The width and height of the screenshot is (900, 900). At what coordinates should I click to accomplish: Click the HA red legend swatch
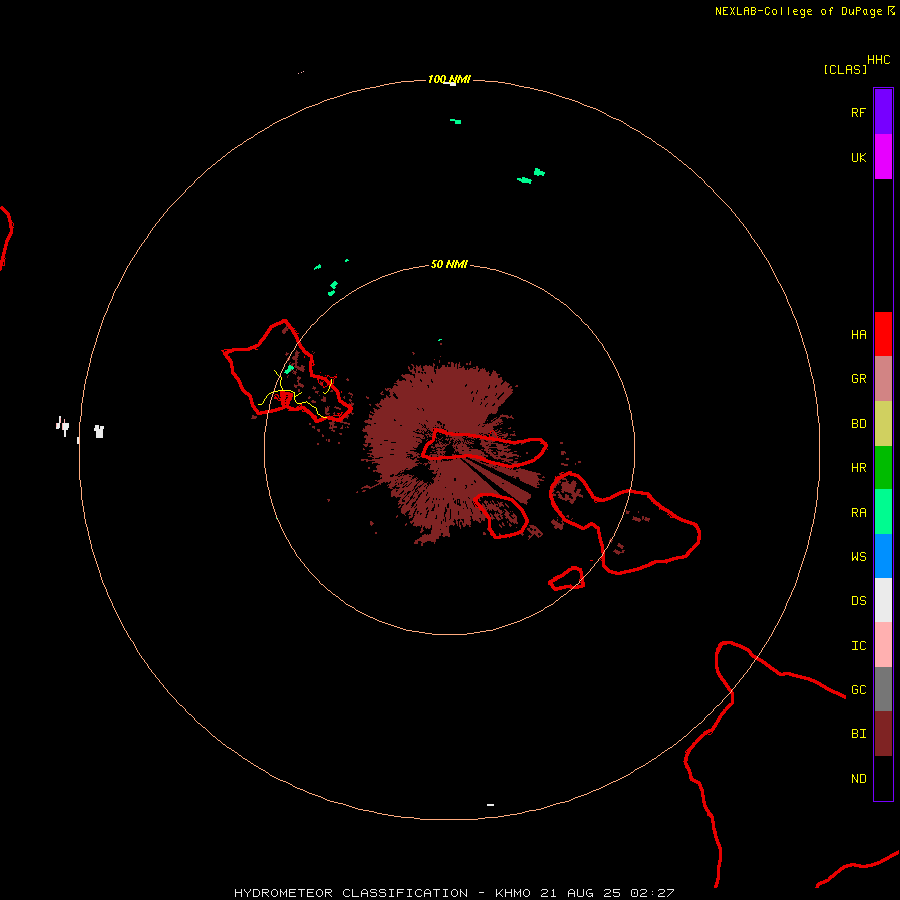tap(883, 334)
